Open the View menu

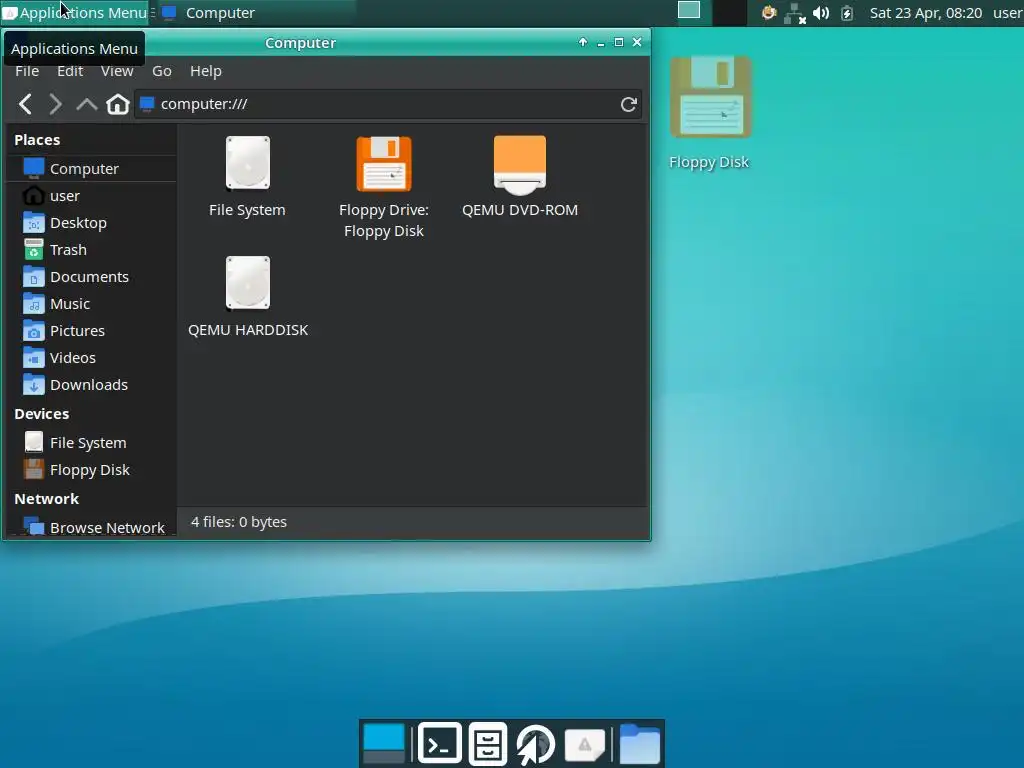pos(117,71)
